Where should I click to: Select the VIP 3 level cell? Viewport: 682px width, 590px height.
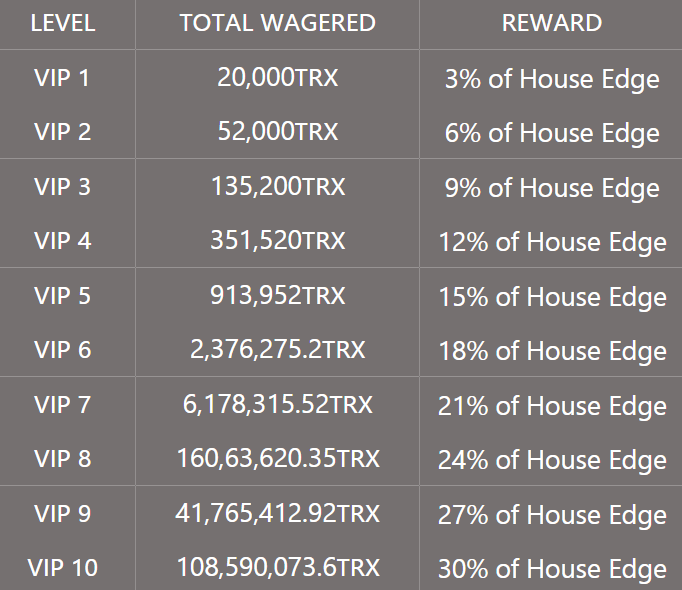(63, 187)
